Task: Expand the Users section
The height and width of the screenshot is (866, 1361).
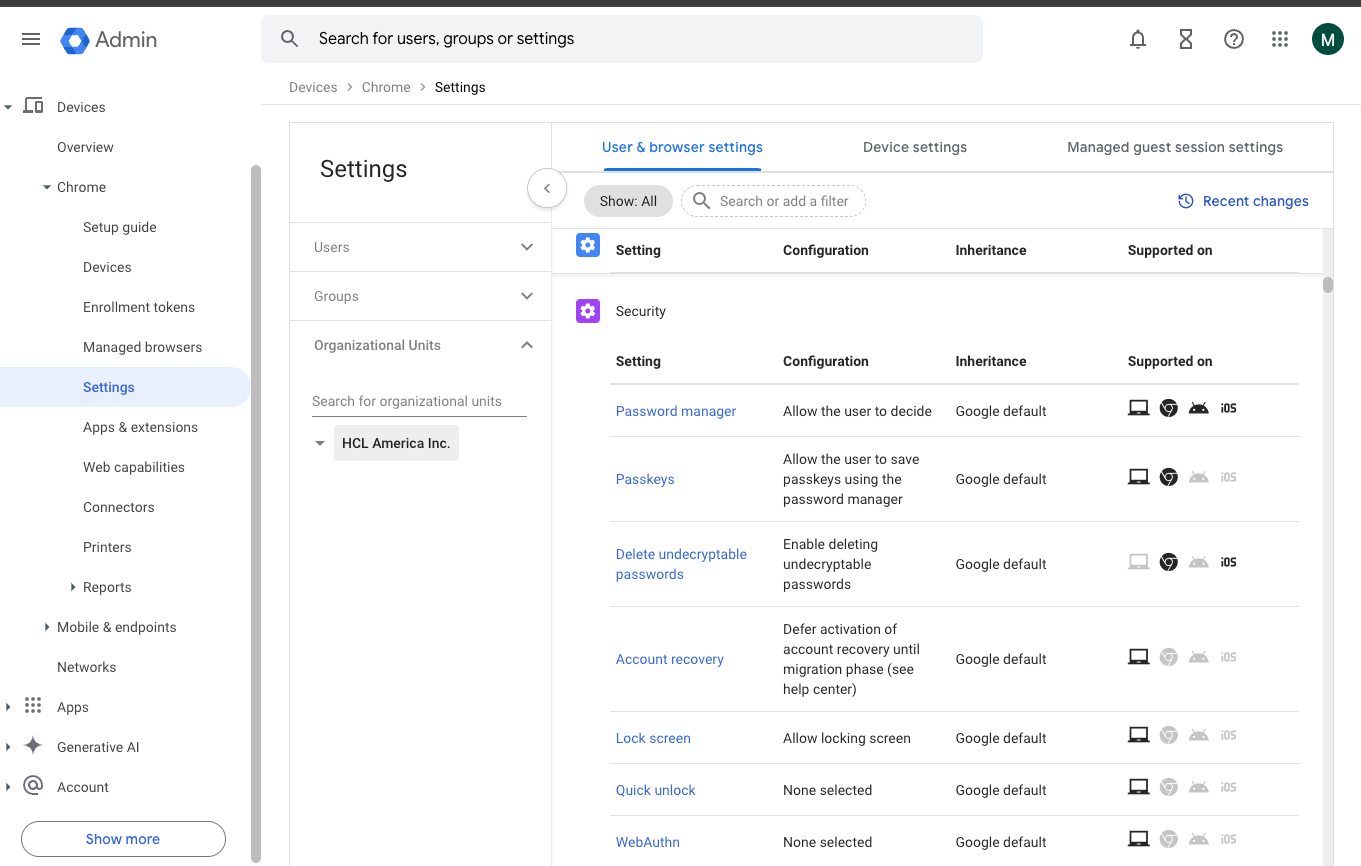Action: click(527, 247)
